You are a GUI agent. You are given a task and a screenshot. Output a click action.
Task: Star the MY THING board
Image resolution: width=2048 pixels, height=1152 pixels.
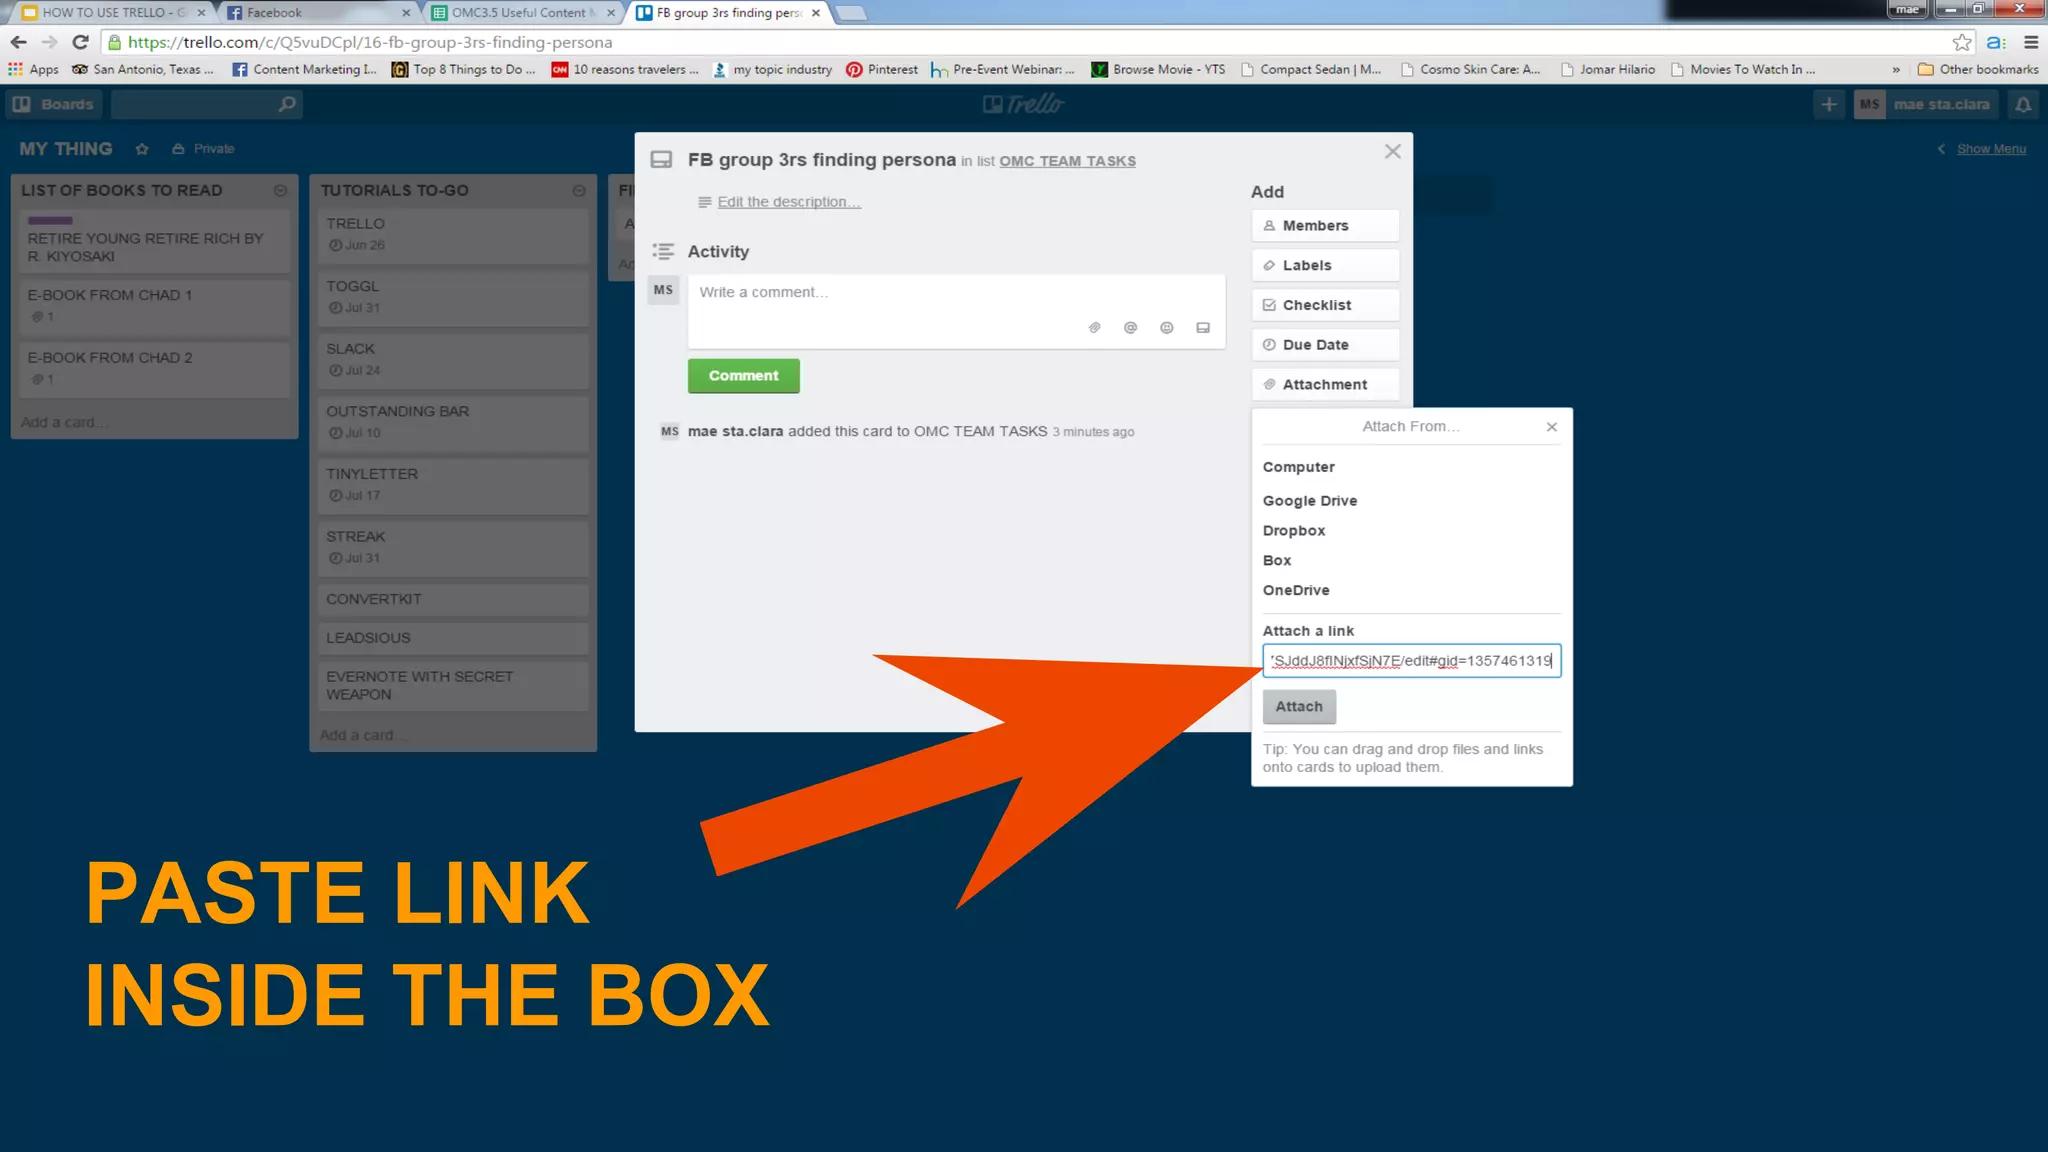click(142, 149)
